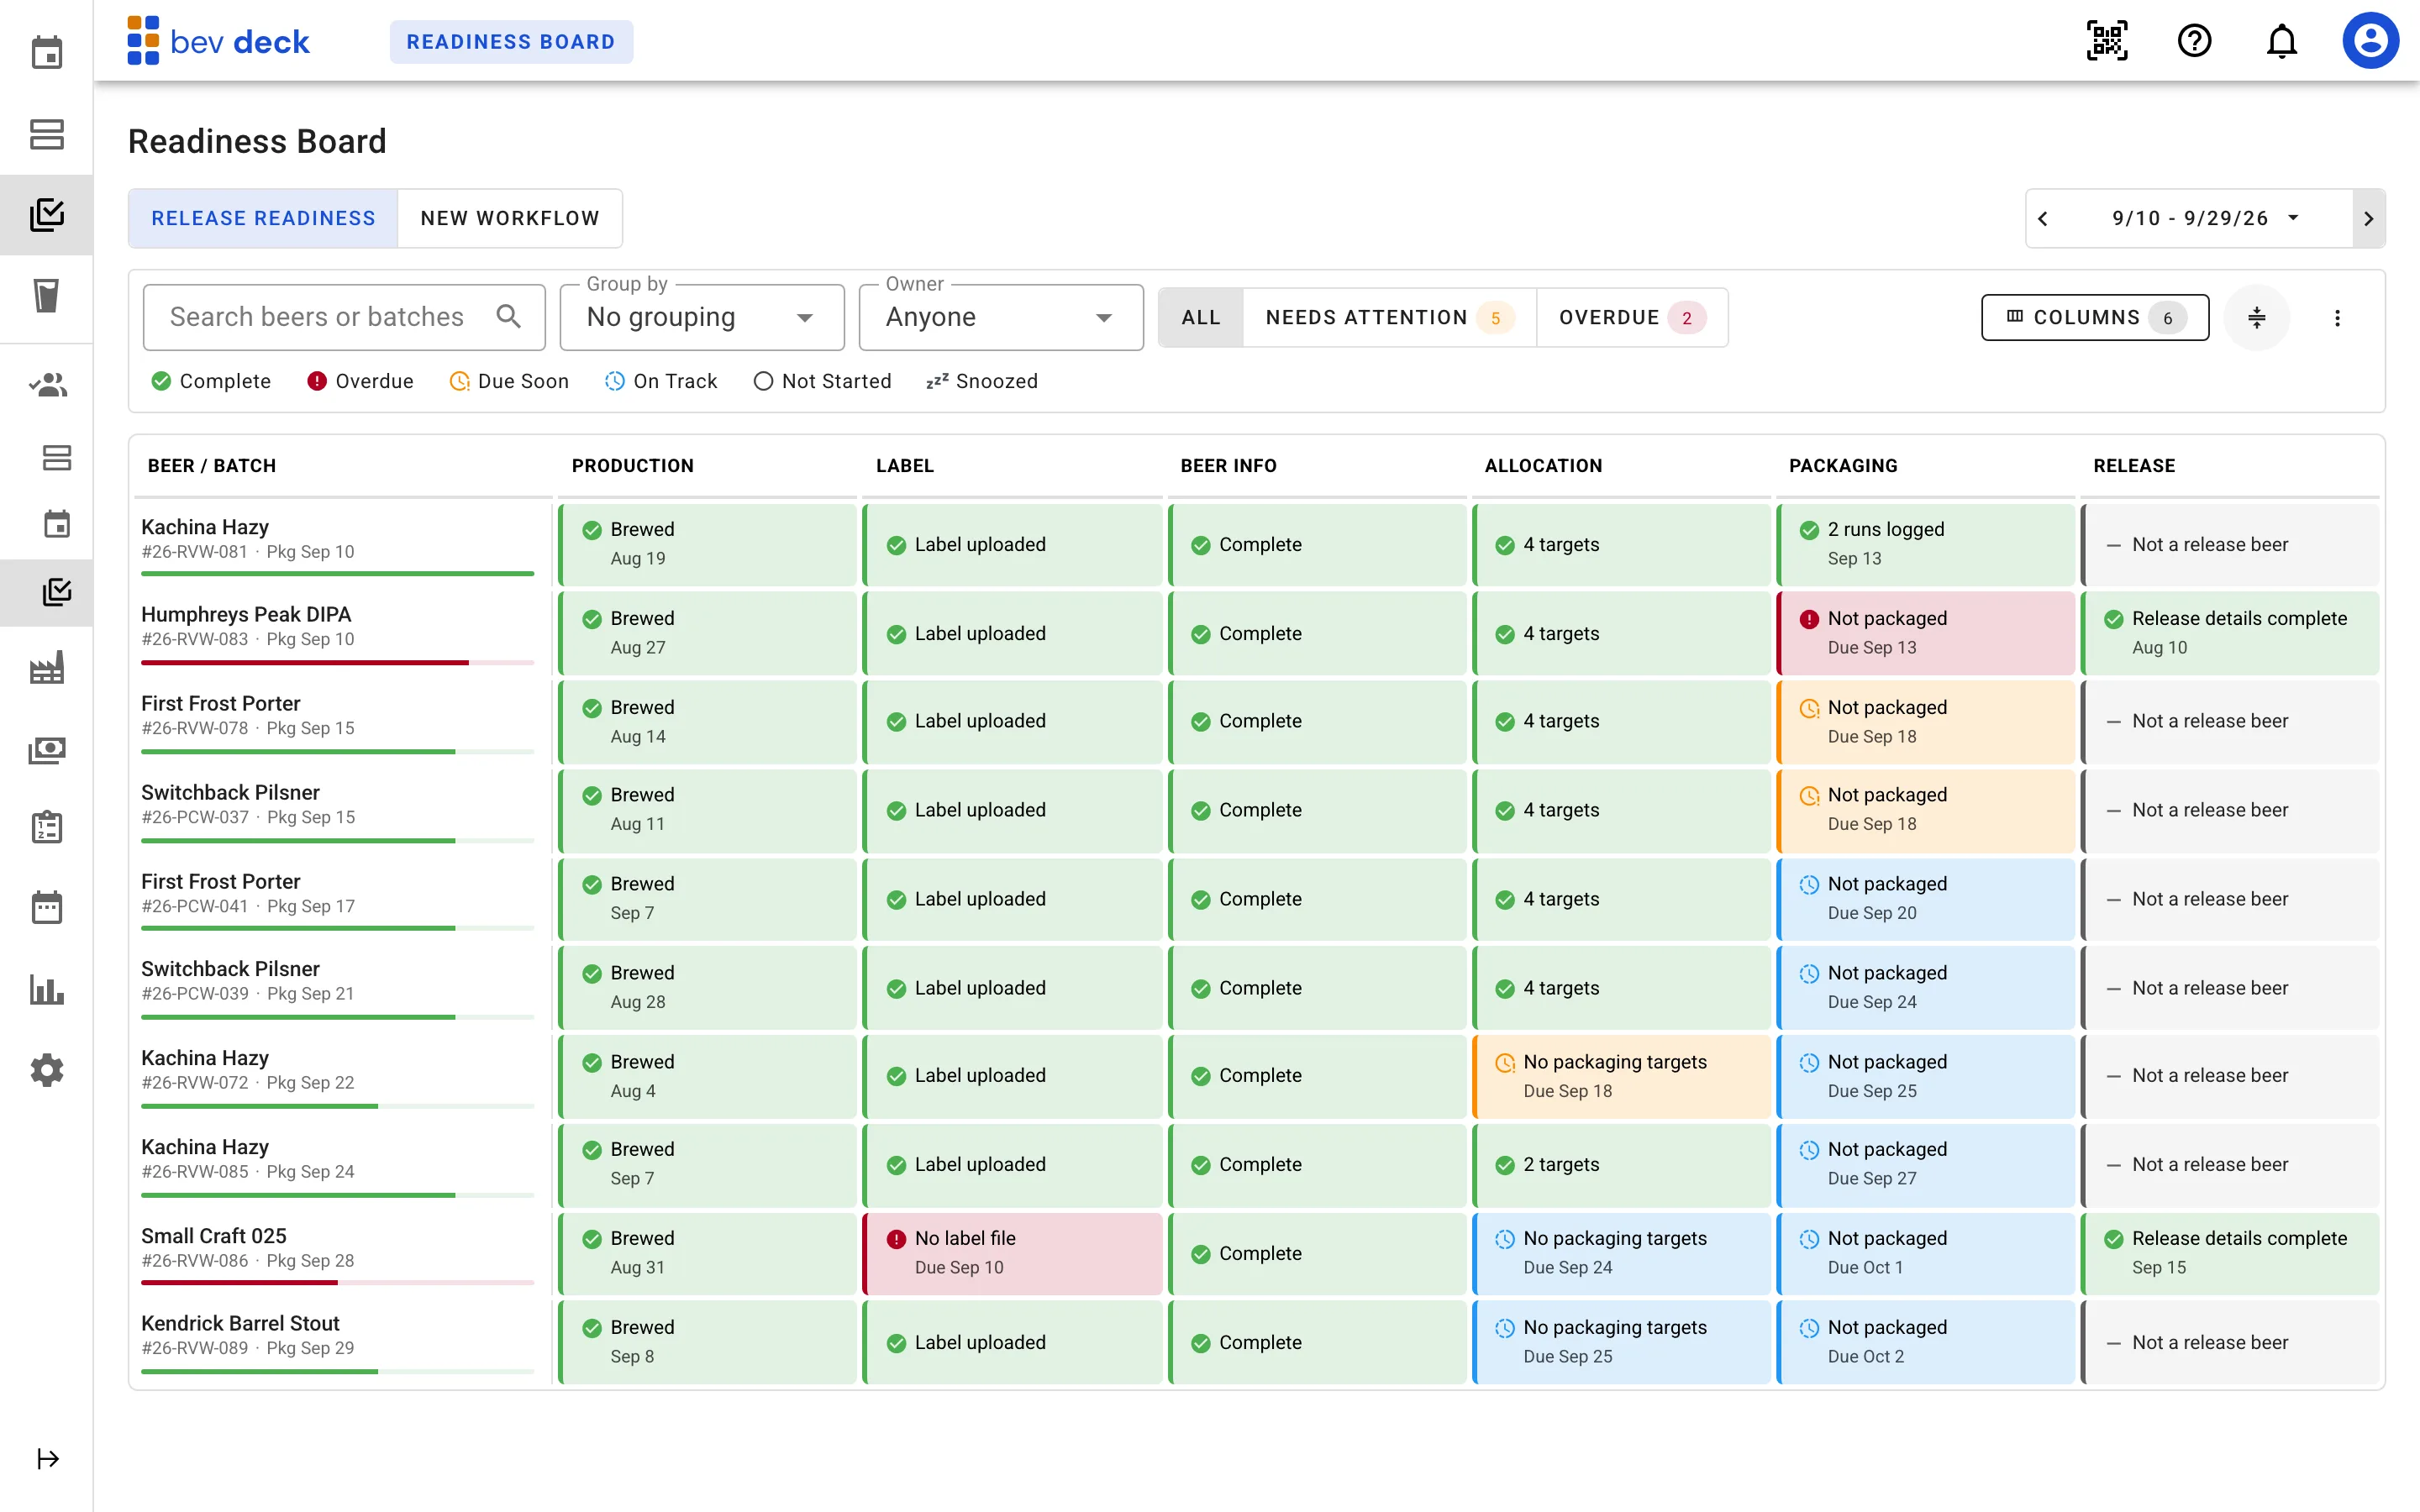Open the Columns button
This screenshot has height=1512, width=2420.
pyautogui.click(x=2095, y=317)
